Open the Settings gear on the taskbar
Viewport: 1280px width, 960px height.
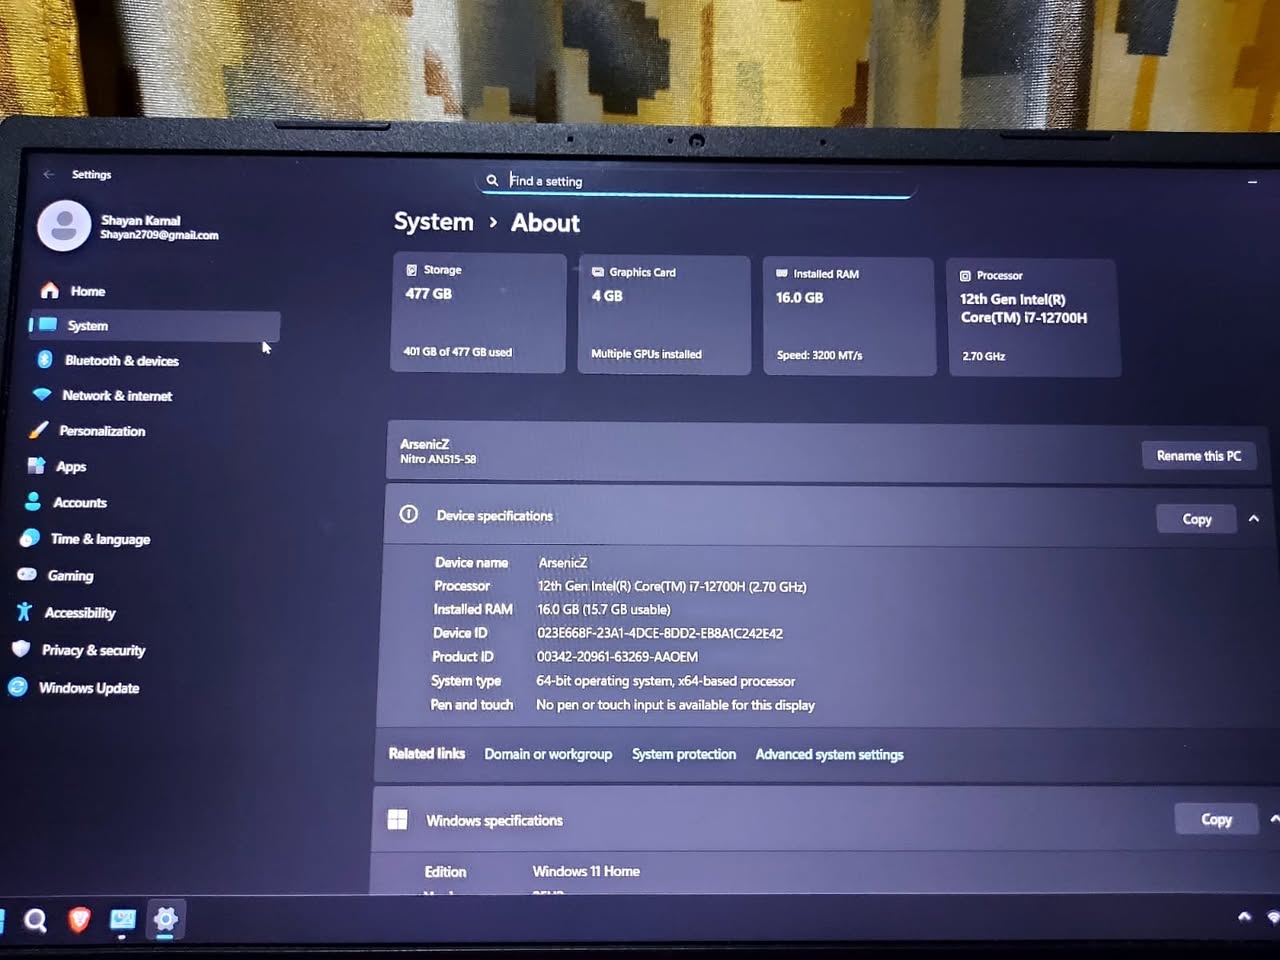166,919
